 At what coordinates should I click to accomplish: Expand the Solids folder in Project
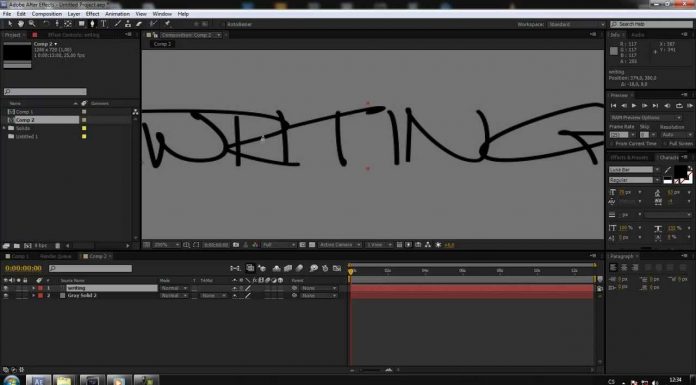click(4, 128)
